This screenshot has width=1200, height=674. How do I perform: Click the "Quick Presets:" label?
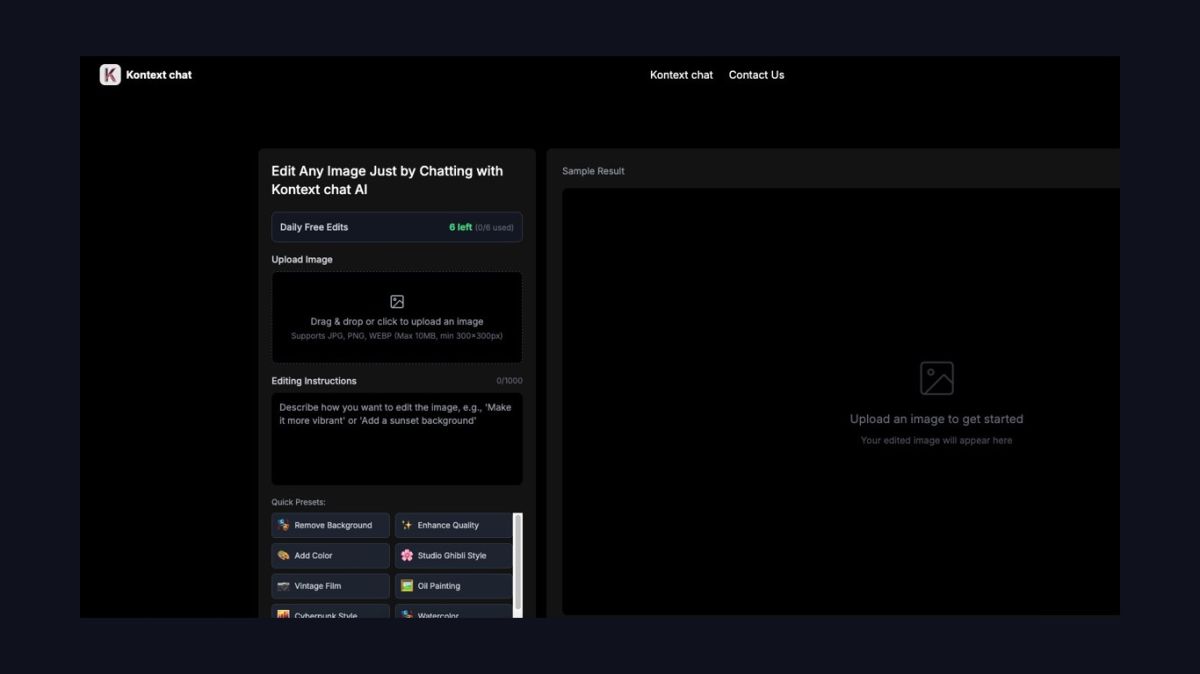299,502
